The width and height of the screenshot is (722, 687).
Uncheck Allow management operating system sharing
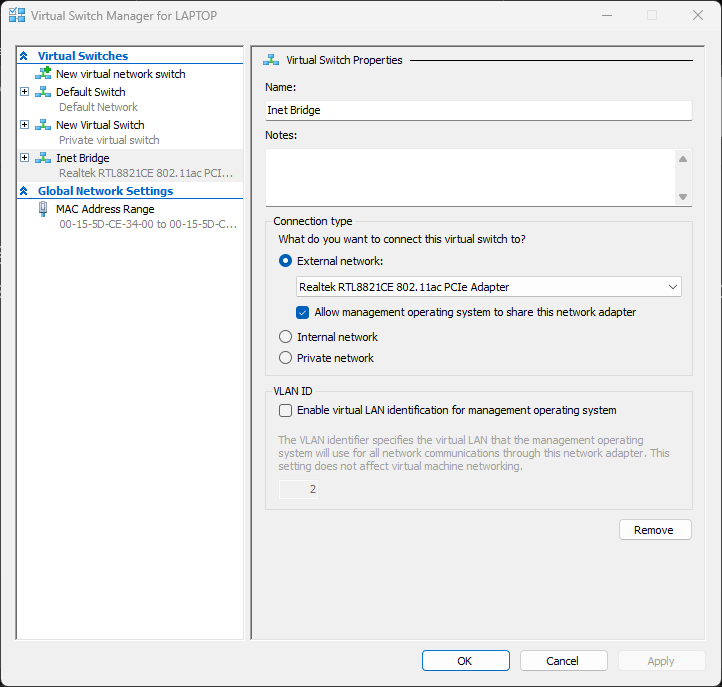click(304, 312)
